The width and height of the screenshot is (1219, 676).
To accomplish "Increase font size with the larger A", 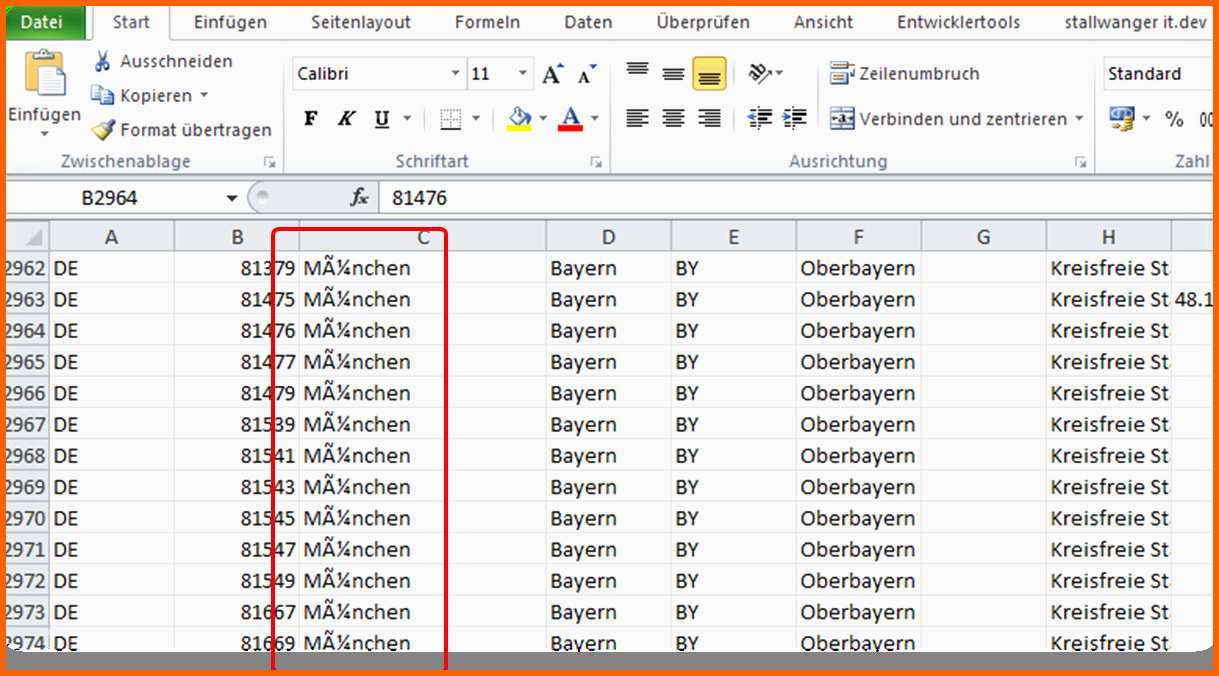I will tap(553, 74).
